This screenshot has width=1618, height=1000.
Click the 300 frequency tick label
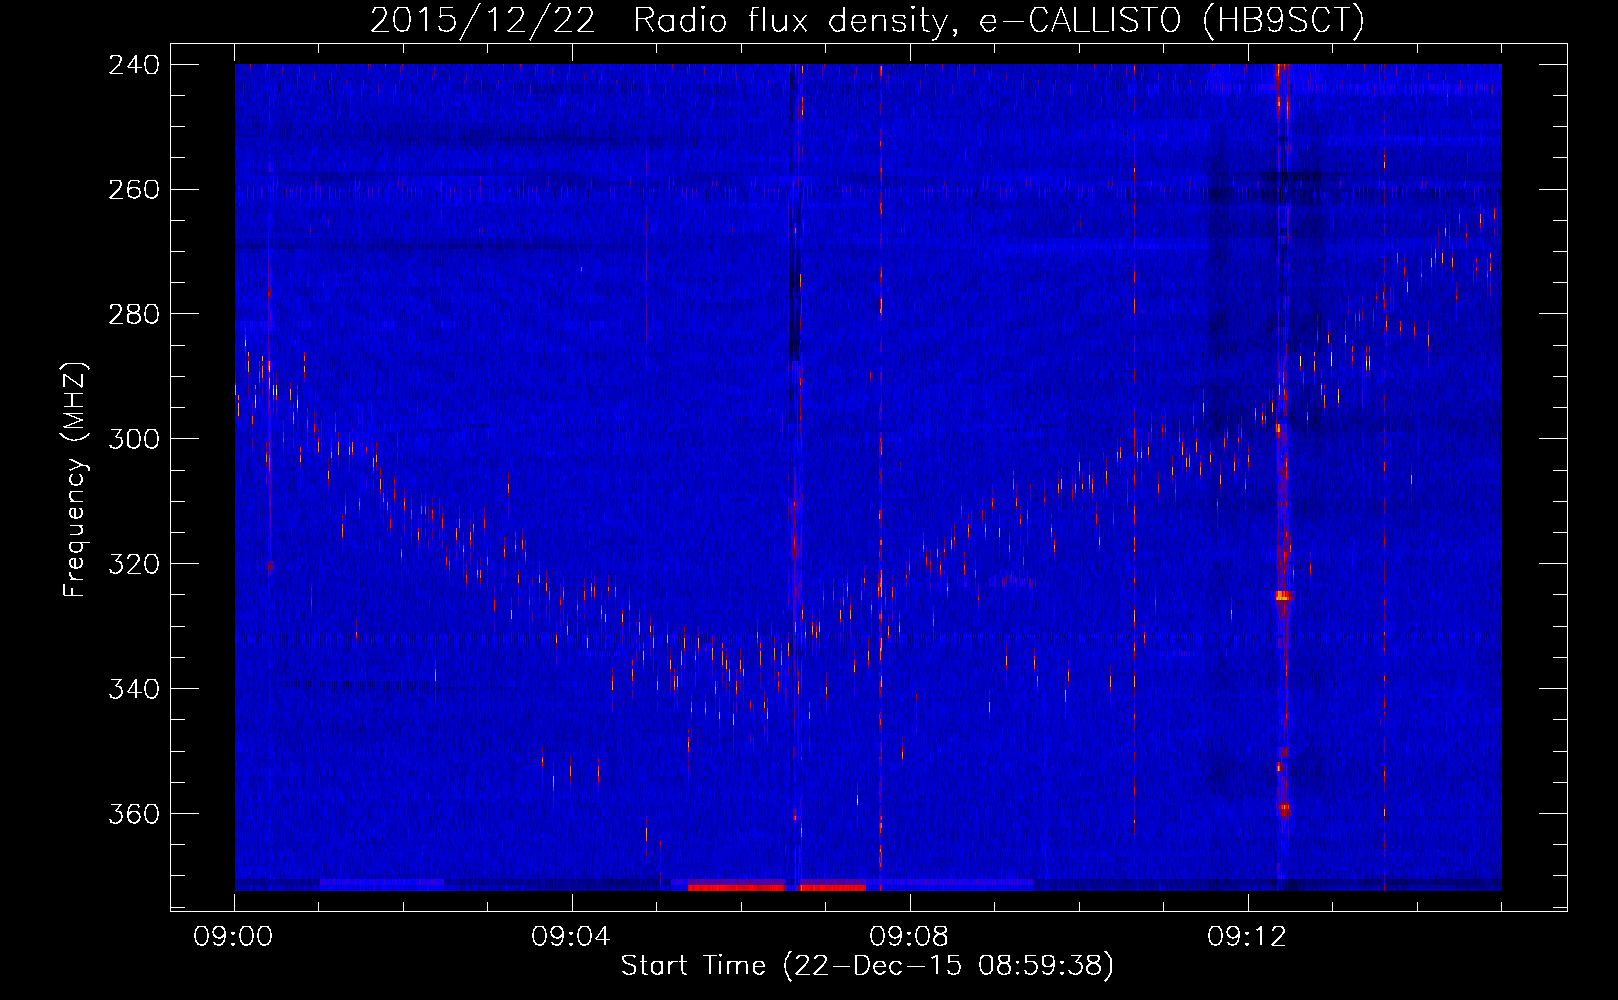click(134, 439)
